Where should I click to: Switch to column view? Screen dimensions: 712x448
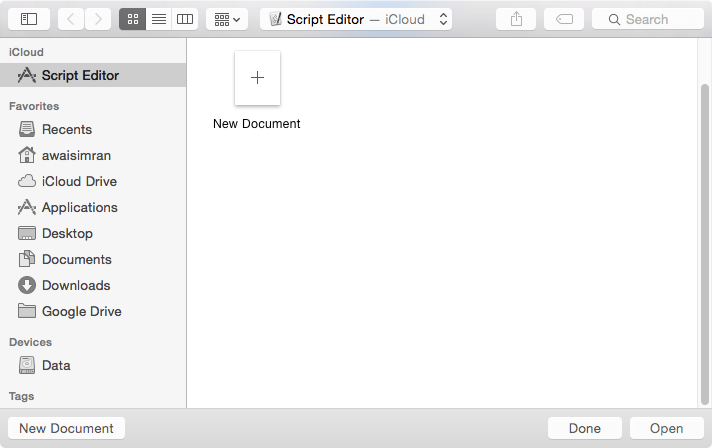(x=185, y=19)
